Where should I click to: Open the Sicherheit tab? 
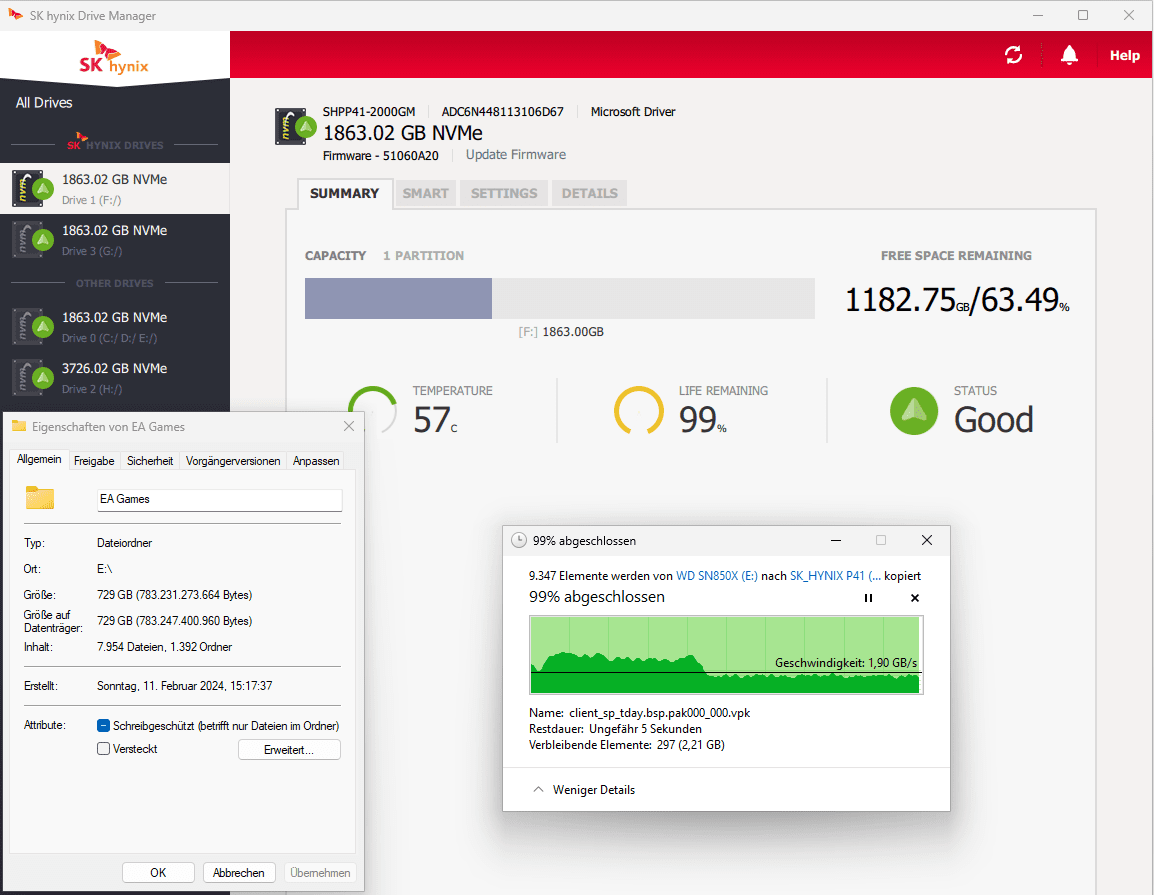click(x=150, y=461)
